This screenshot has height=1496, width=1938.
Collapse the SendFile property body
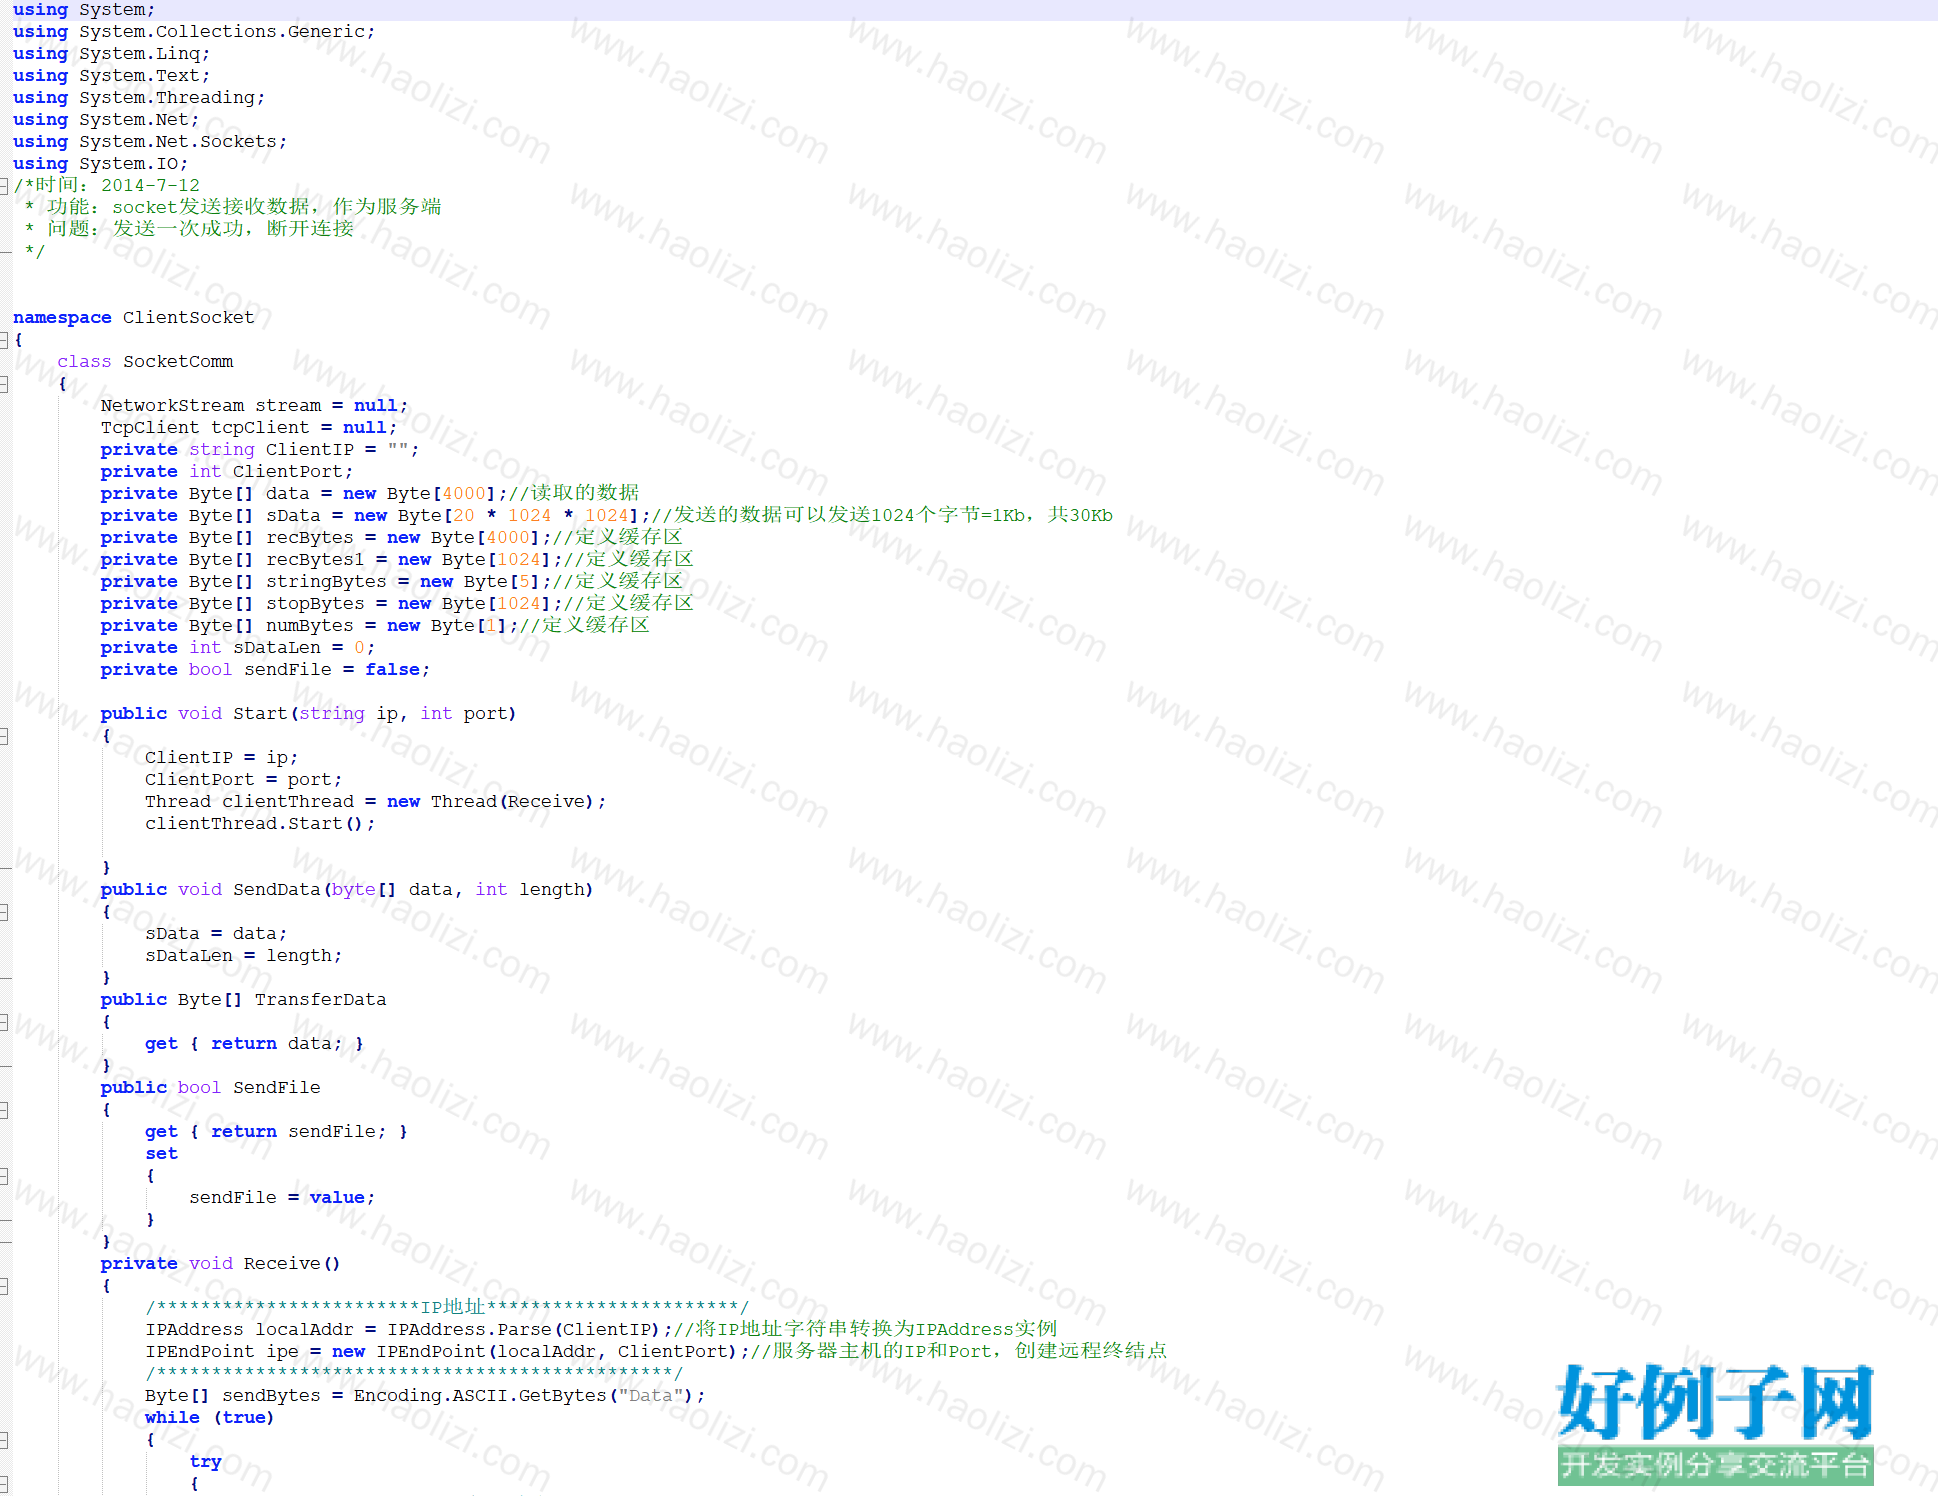(x=4, y=1110)
